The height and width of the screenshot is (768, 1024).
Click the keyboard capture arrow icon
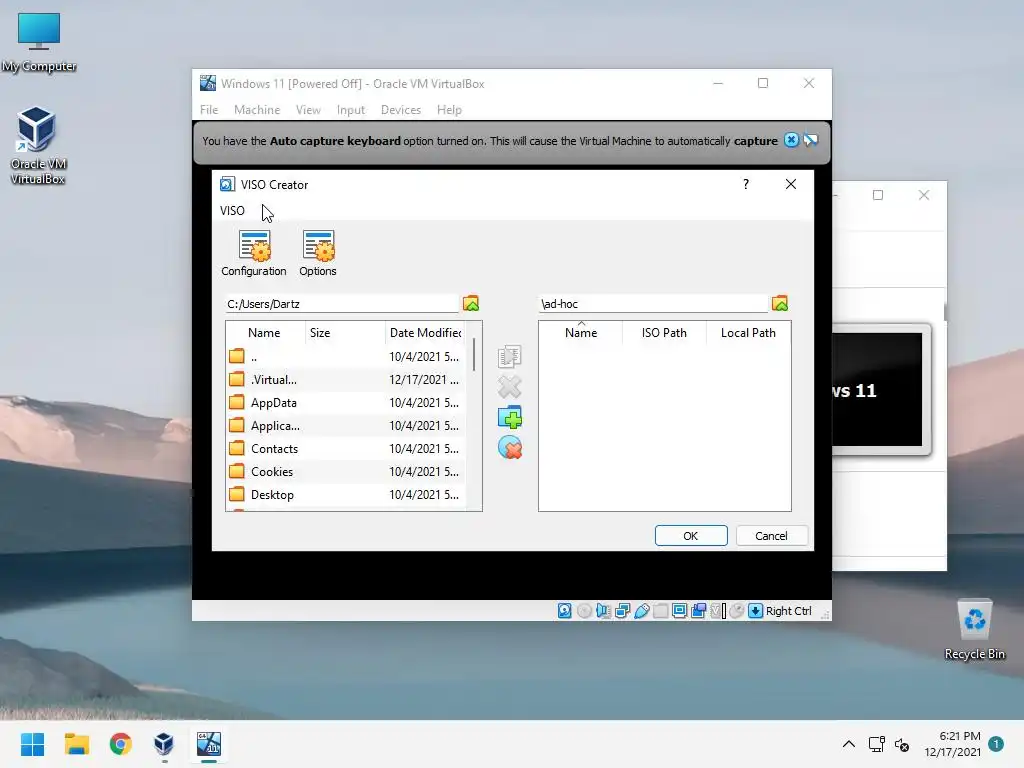pos(756,611)
